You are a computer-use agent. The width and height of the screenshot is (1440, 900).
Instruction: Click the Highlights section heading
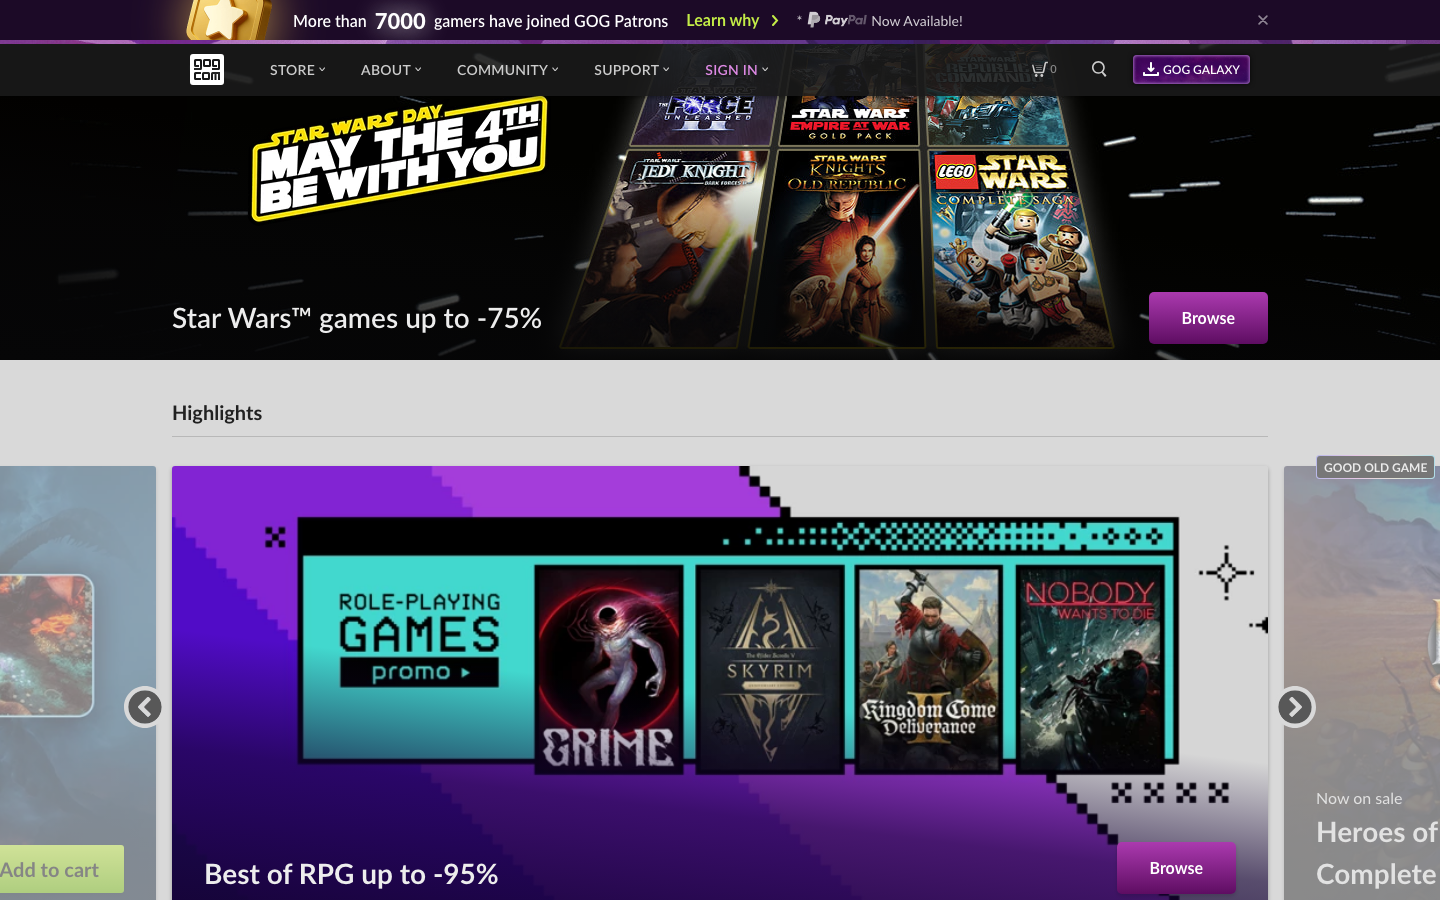point(217,413)
